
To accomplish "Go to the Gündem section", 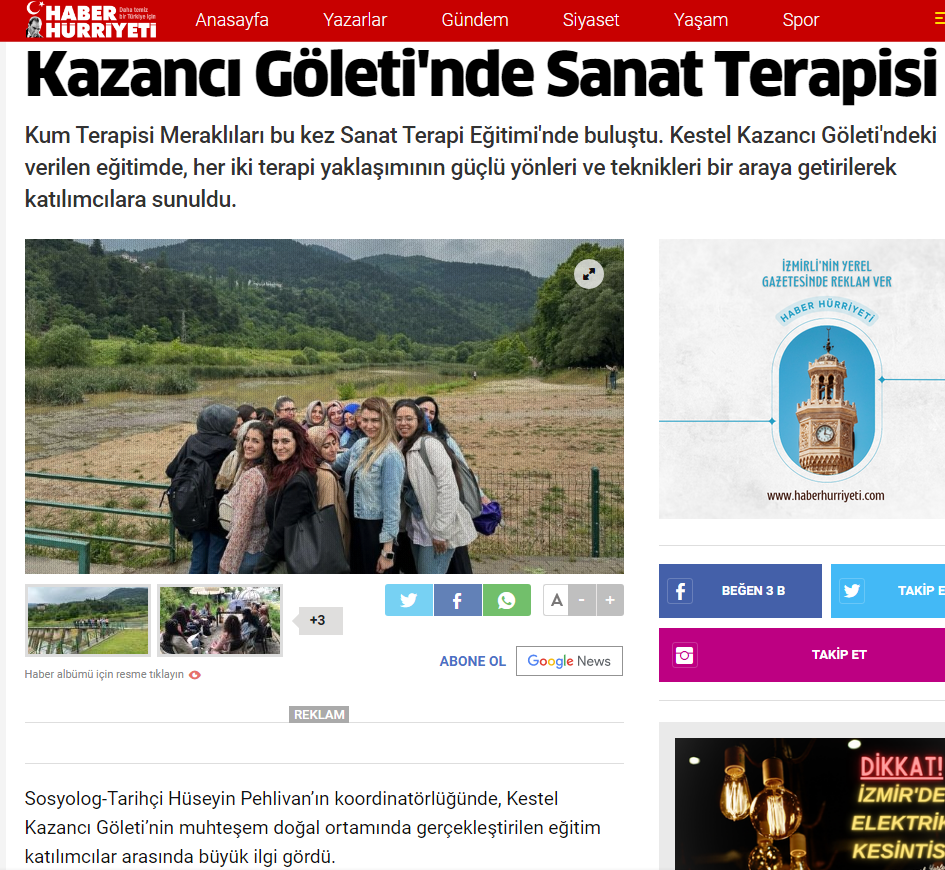I will click(x=475, y=20).
